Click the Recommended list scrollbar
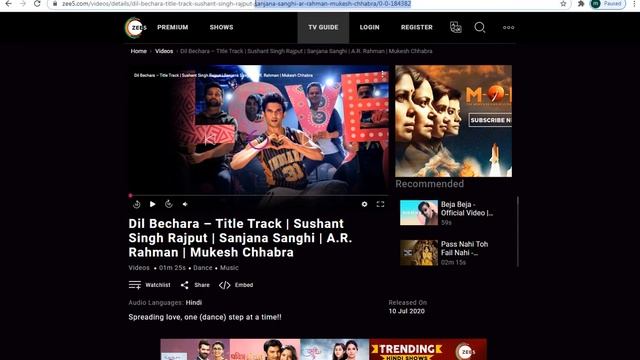 point(518,232)
